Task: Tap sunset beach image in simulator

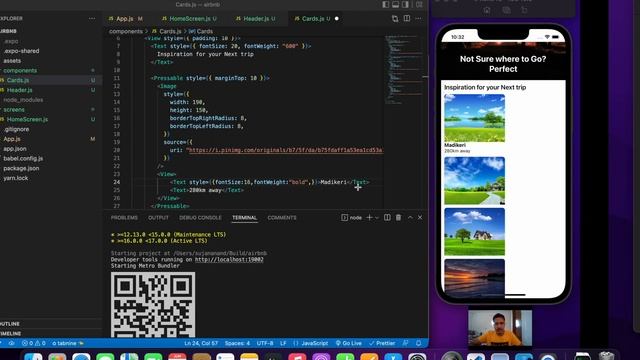Action: pyautogui.click(x=474, y=277)
